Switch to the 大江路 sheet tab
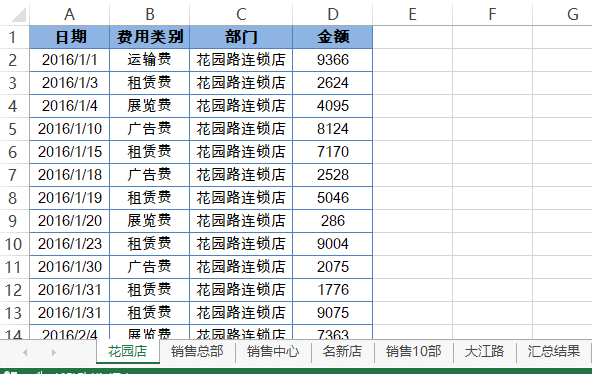 pyautogui.click(x=484, y=352)
